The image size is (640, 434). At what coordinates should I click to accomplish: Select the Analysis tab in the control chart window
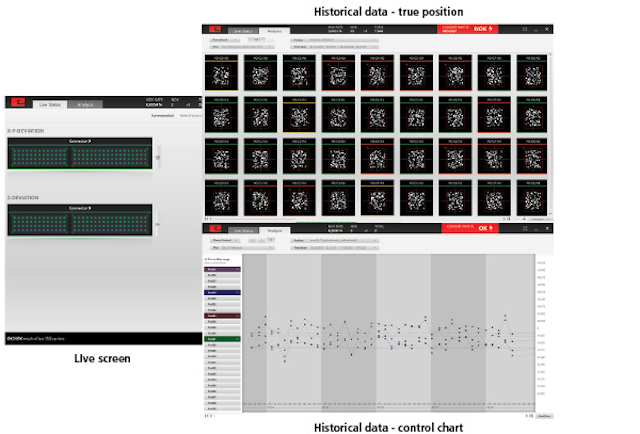[x=274, y=231]
